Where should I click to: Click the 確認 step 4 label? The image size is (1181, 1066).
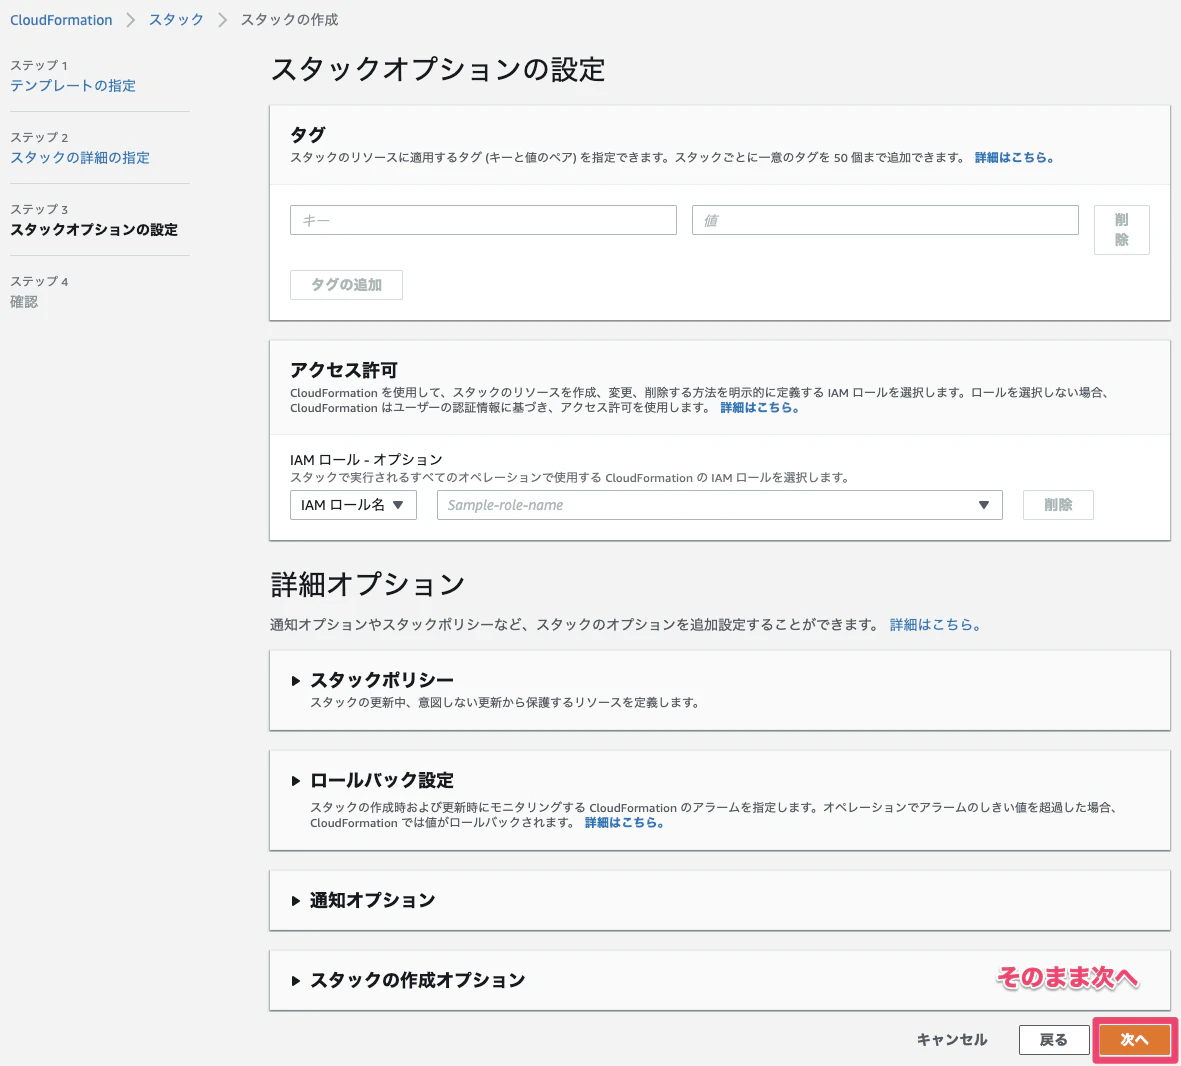point(24,302)
